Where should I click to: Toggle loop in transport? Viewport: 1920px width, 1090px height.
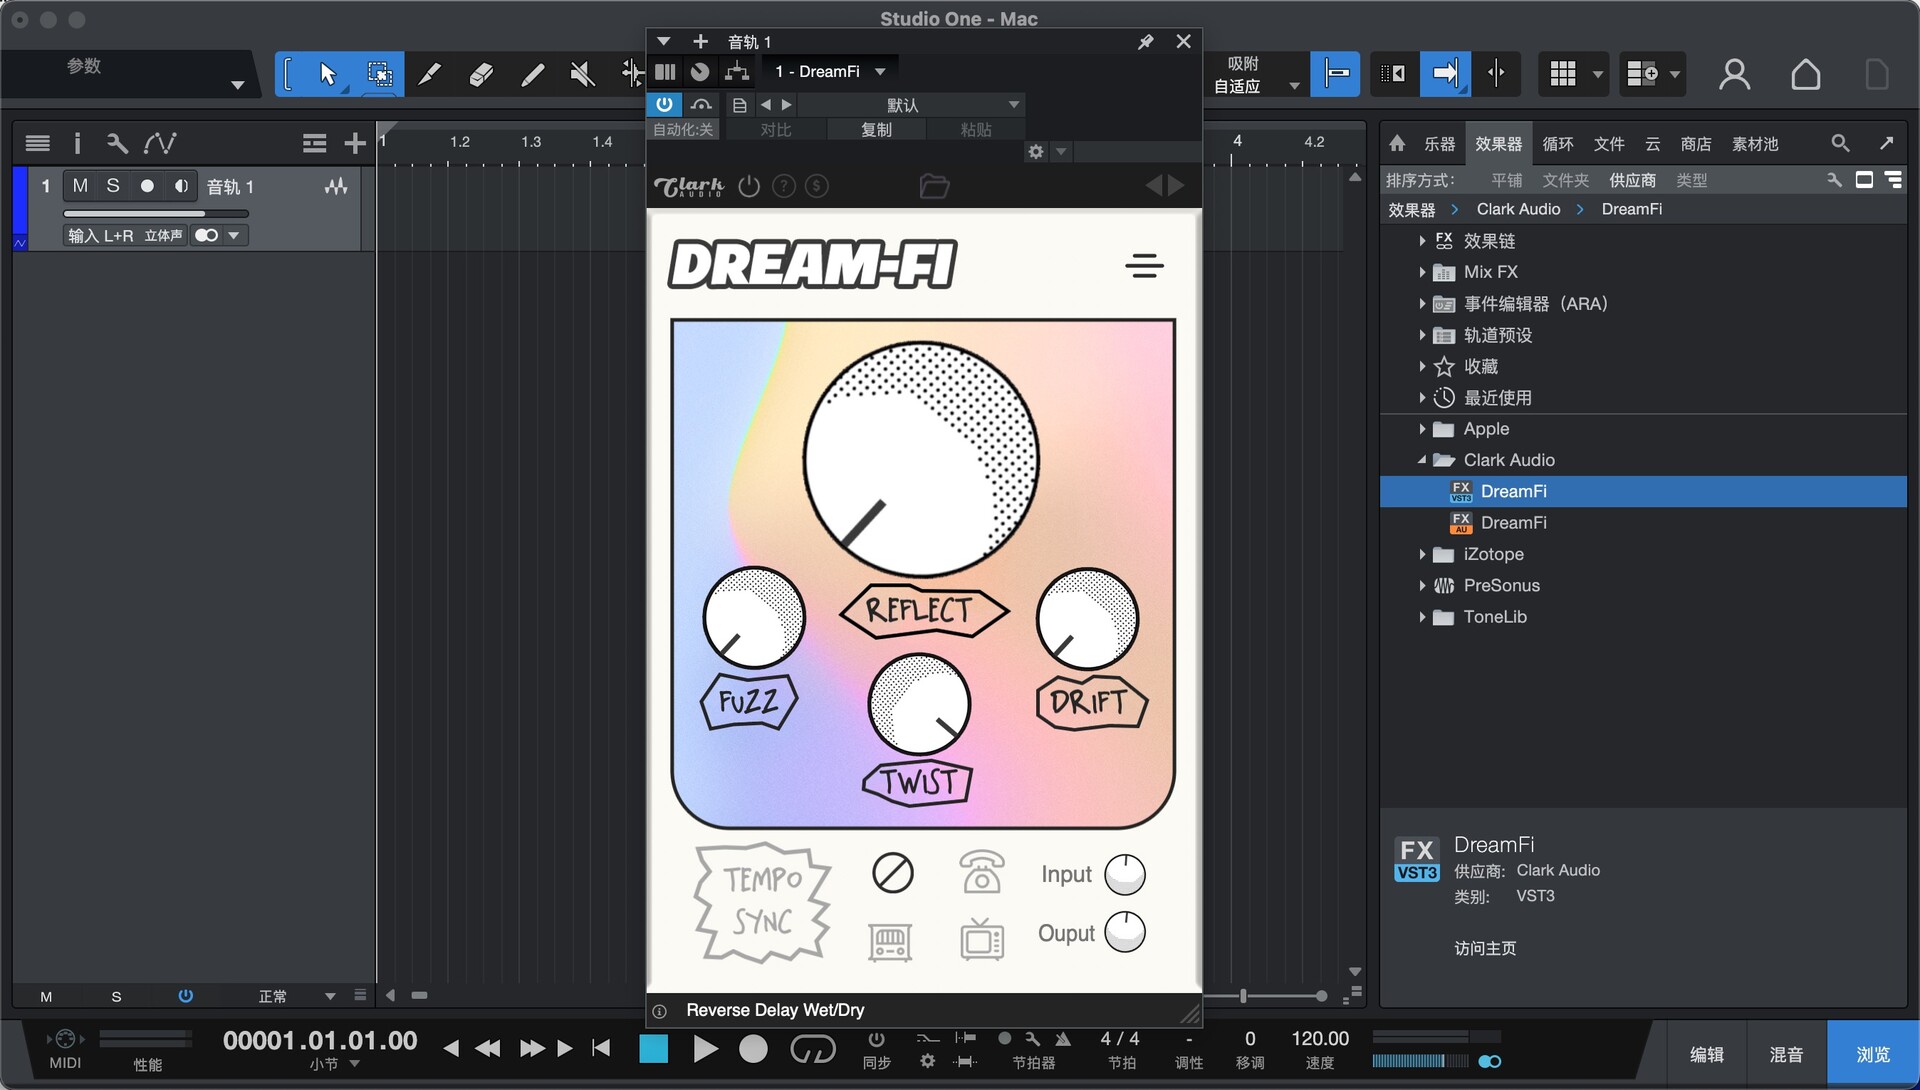click(812, 1048)
